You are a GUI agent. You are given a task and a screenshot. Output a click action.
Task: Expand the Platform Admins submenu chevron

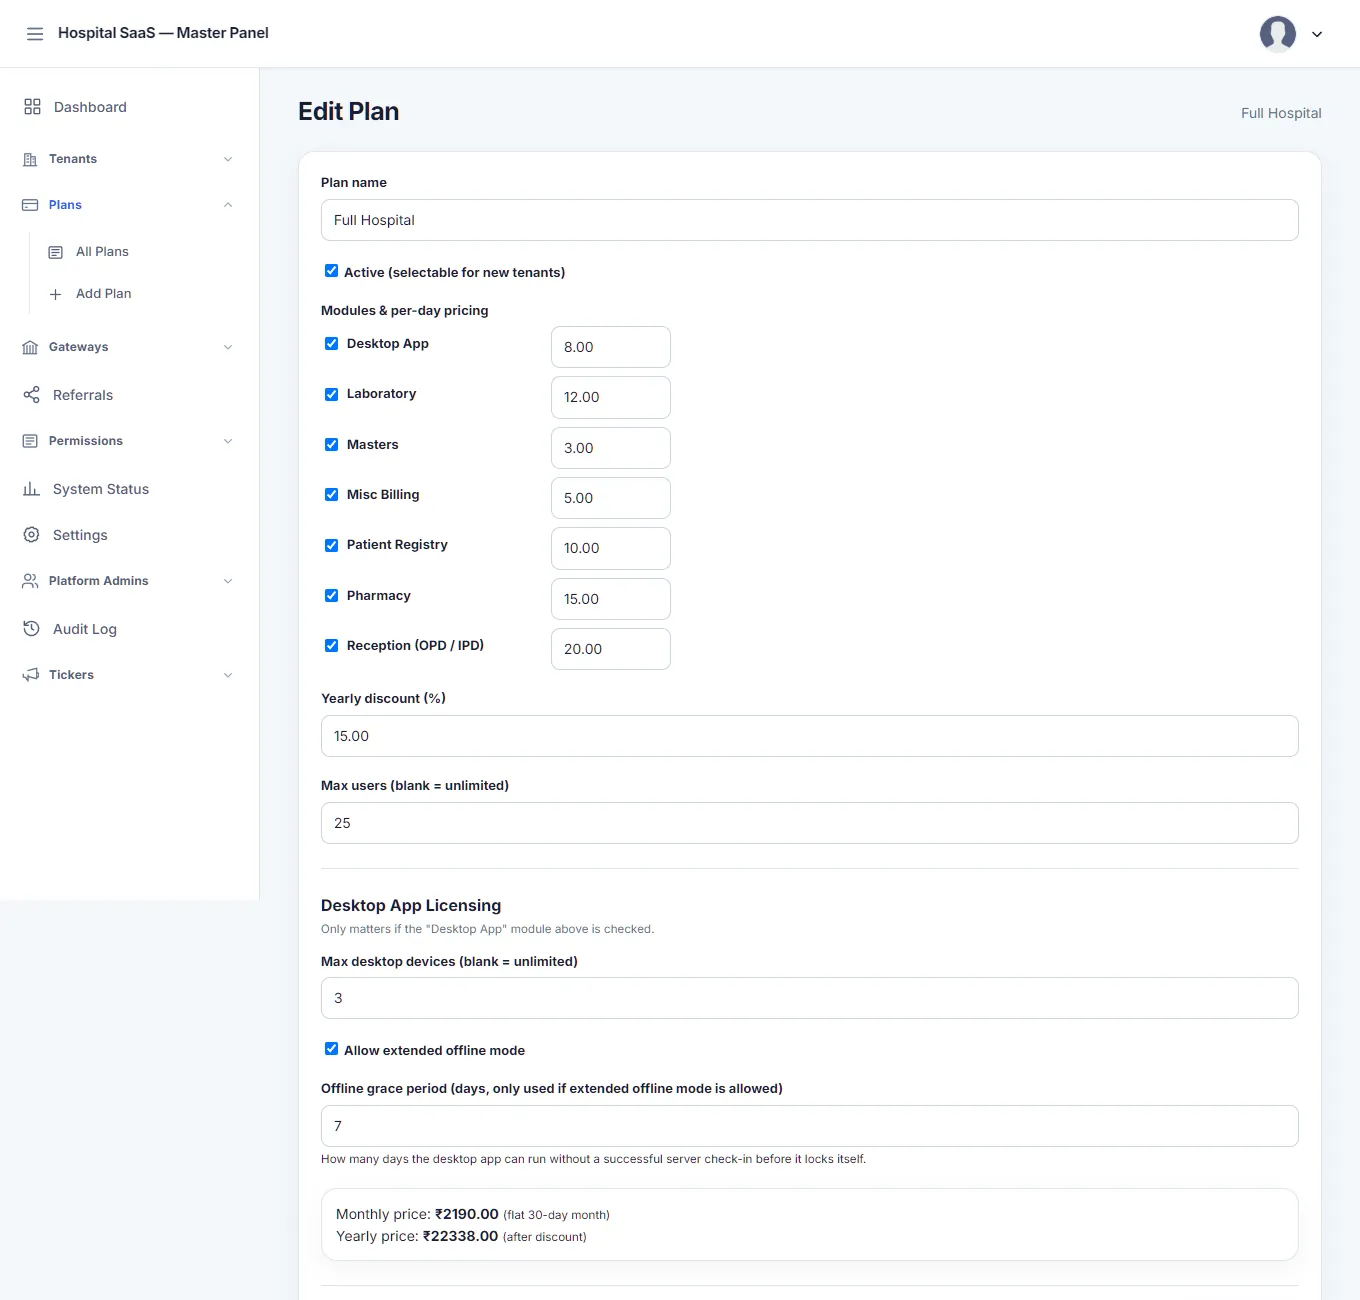point(228,581)
